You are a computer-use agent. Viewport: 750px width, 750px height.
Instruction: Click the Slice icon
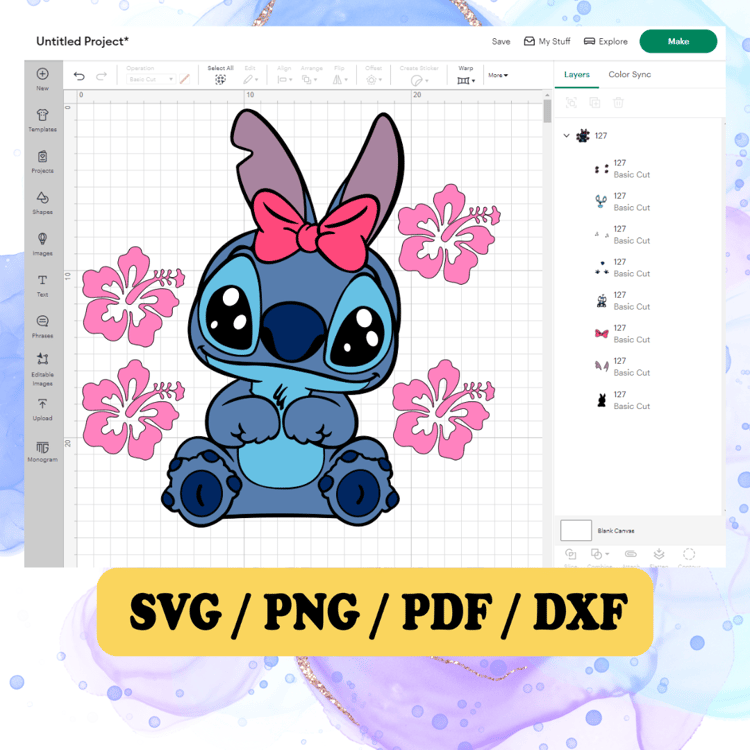[x=571, y=555]
